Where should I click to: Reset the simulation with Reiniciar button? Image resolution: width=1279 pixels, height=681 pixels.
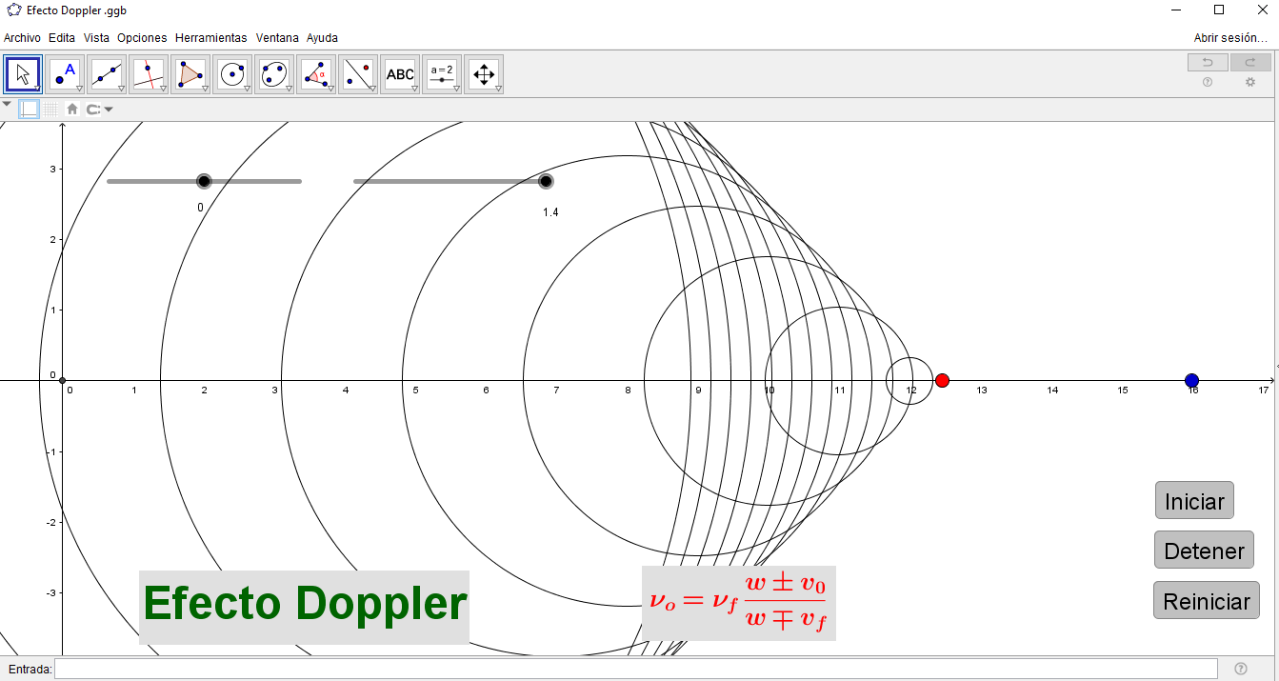[x=1207, y=601]
